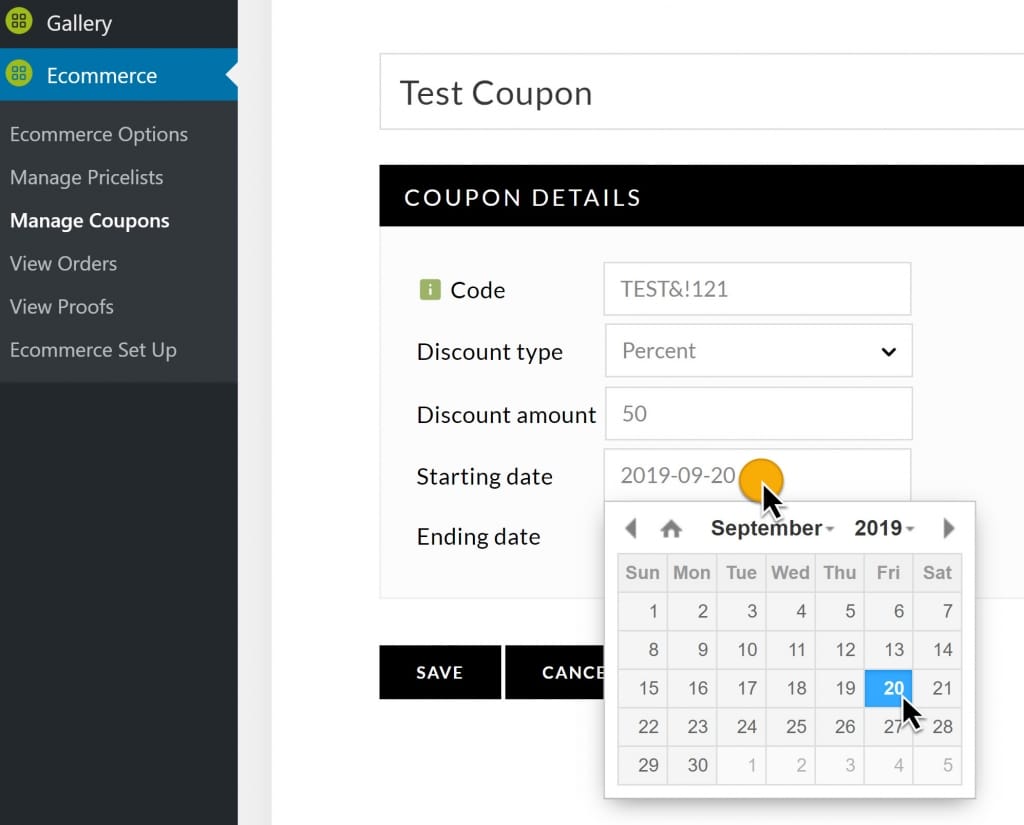Click the home icon in the datepicker
The height and width of the screenshot is (825, 1024).
pos(671,527)
